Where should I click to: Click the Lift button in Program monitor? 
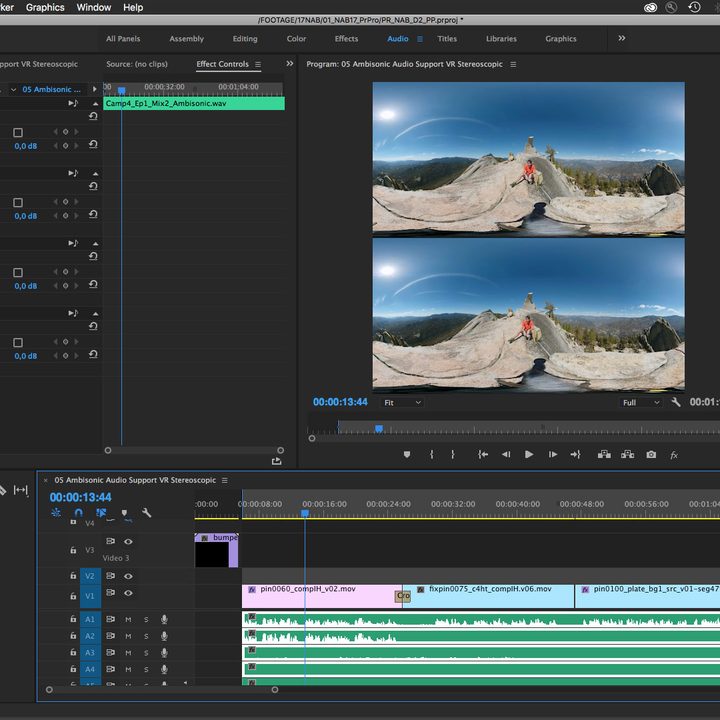coord(604,455)
